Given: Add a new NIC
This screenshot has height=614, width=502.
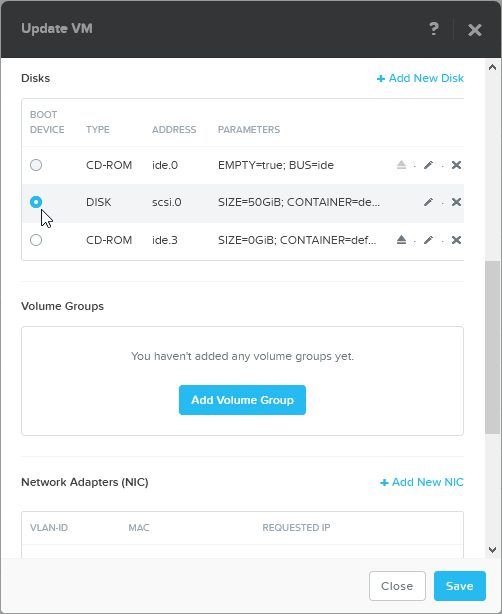Looking at the screenshot, I should (x=422, y=482).
